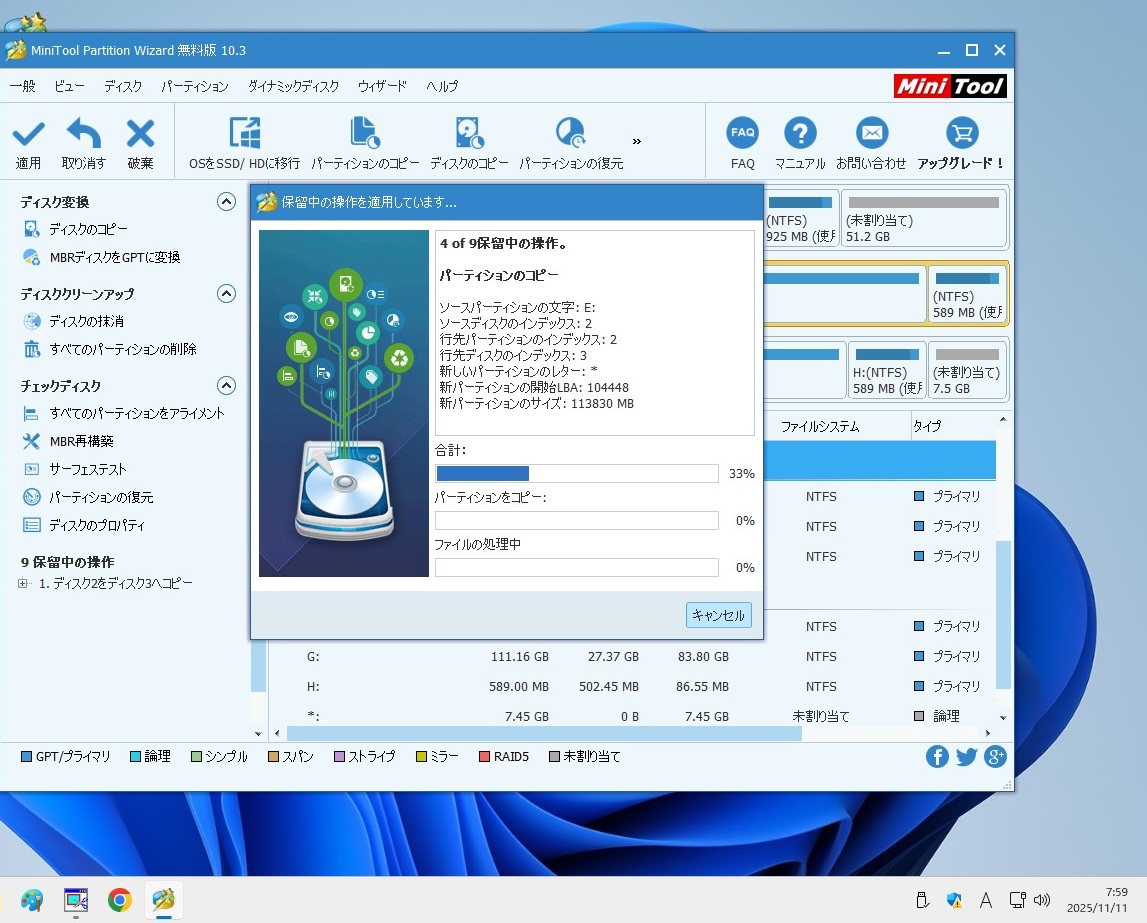Screen dimensions: 1147x923
Task: Expand pending operation ディスク2をディスク3へコピー
Action: coord(23,584)
